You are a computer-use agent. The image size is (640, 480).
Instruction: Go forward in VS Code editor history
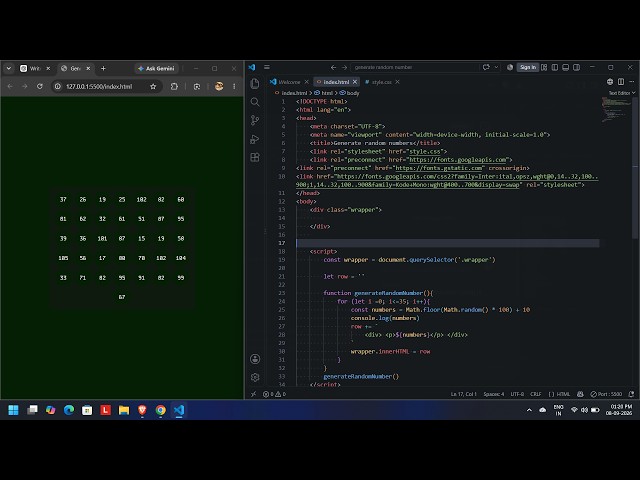344,67
